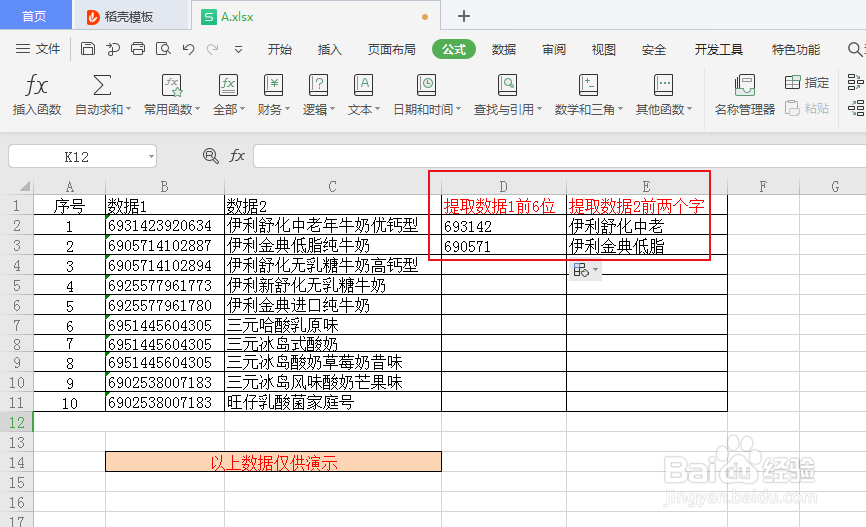This screenshot has width=866, height=527.
Task: Click the undo arrow icon
Action: (x=188, y=49)
